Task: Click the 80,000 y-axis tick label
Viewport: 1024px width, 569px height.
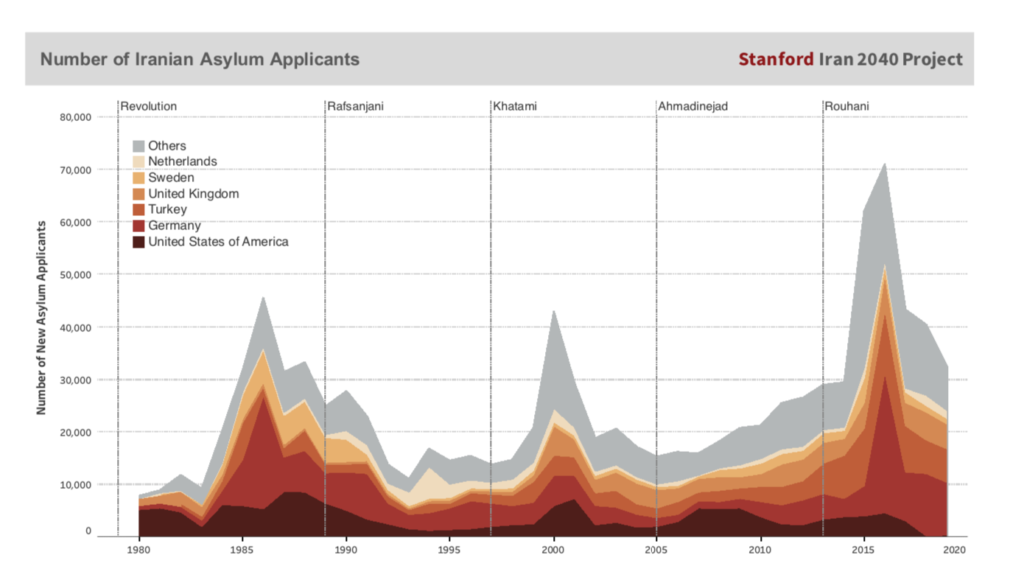Action: click(76, 117)
